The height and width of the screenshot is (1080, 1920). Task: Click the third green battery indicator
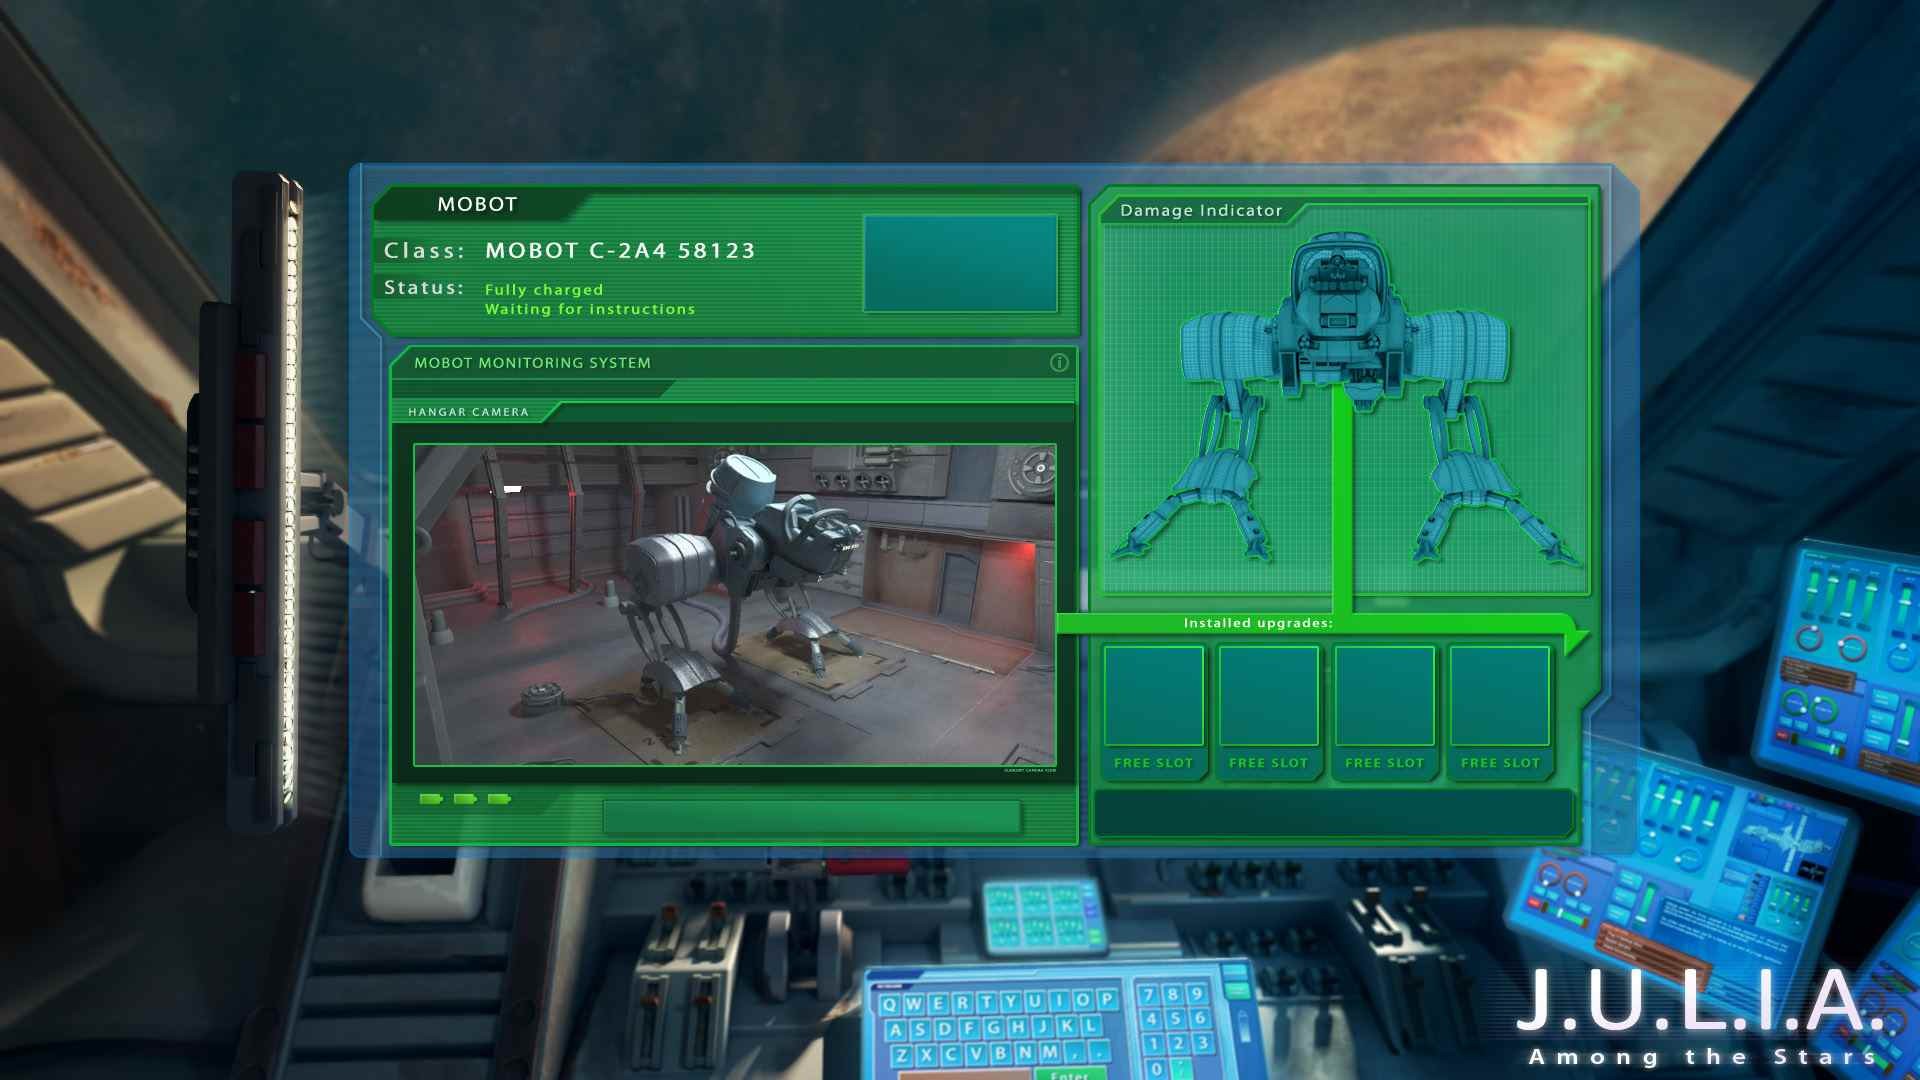point(499,799)
